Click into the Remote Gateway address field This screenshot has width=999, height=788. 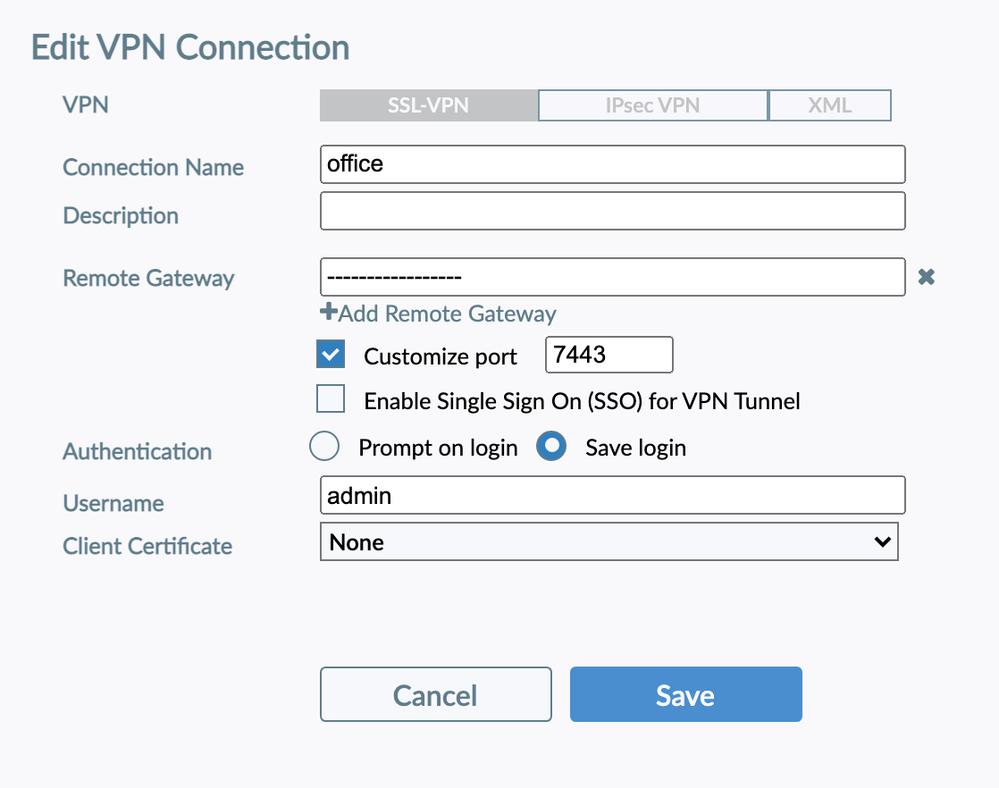point(612,277)
